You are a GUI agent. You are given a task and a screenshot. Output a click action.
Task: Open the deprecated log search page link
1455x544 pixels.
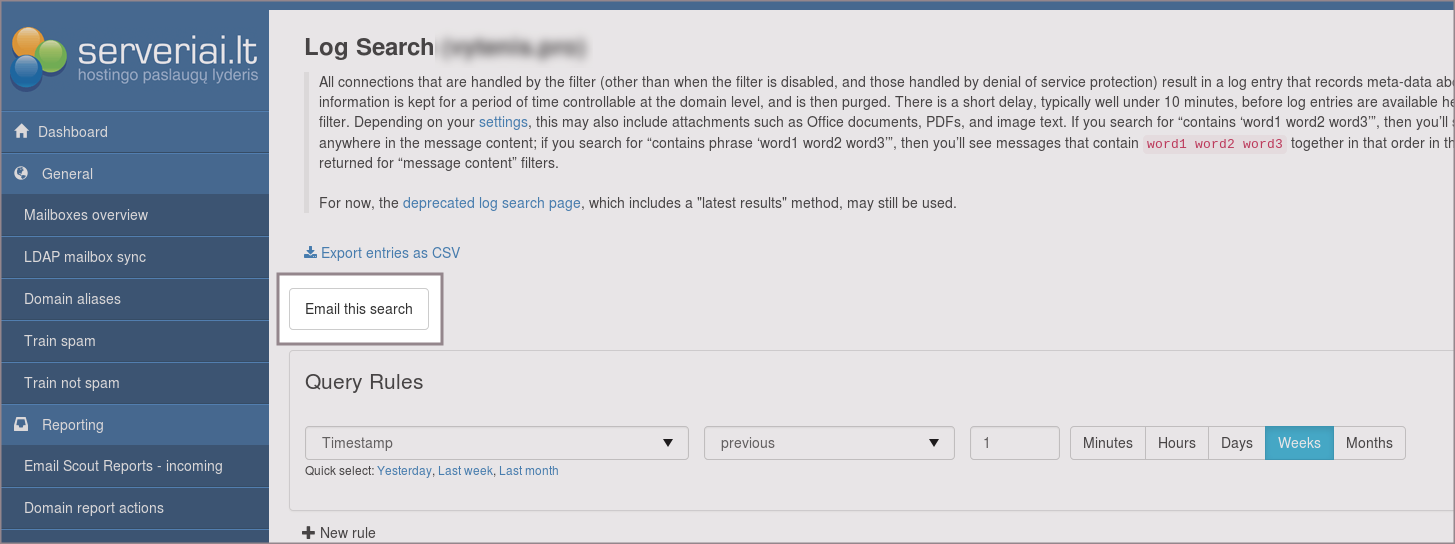[491, 203]
